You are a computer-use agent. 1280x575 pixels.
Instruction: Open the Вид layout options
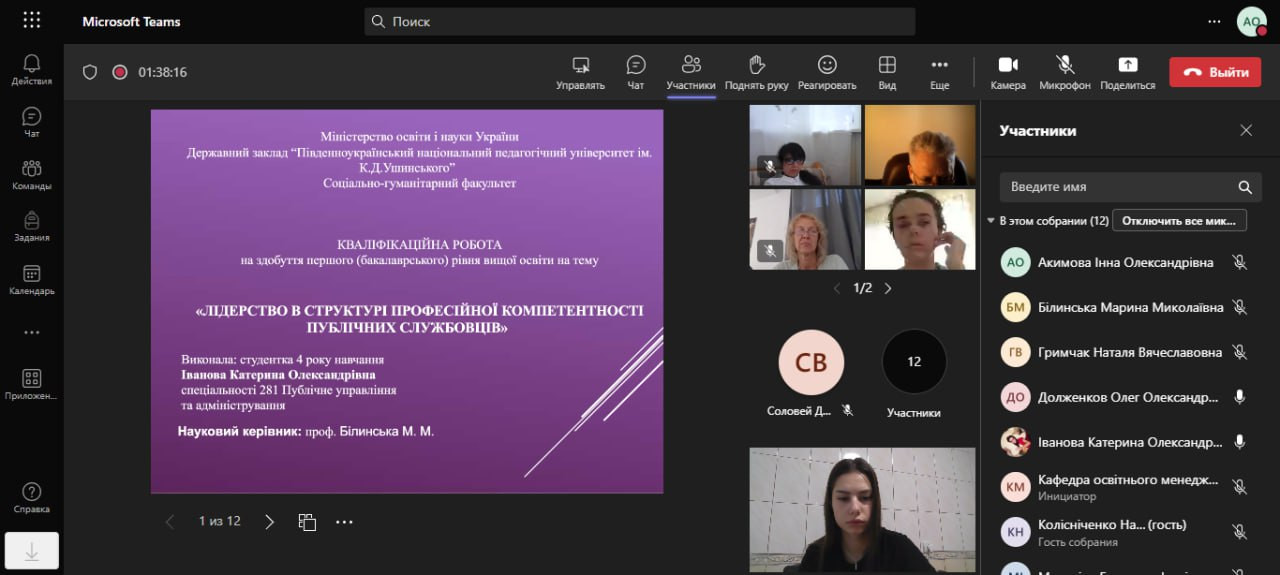[x=887, y=66]
